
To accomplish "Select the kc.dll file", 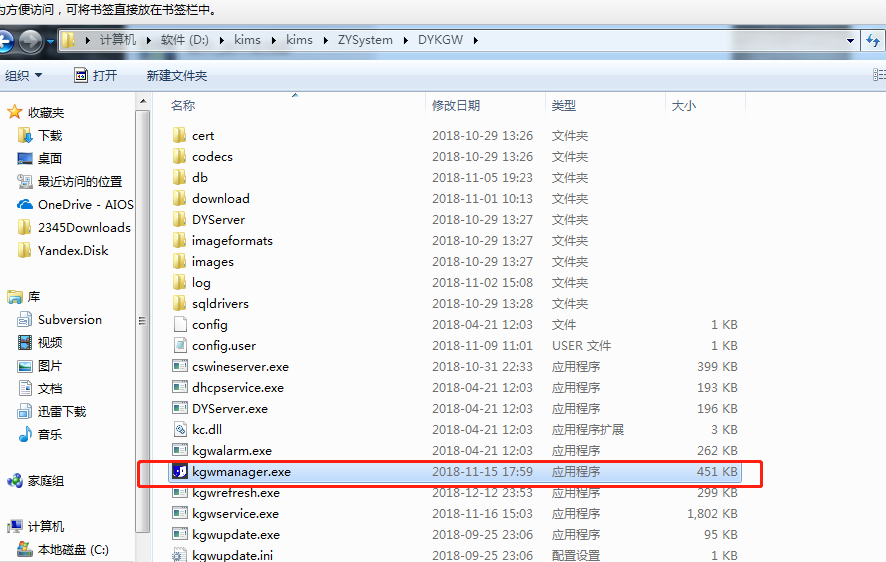I will click(207, 429).
